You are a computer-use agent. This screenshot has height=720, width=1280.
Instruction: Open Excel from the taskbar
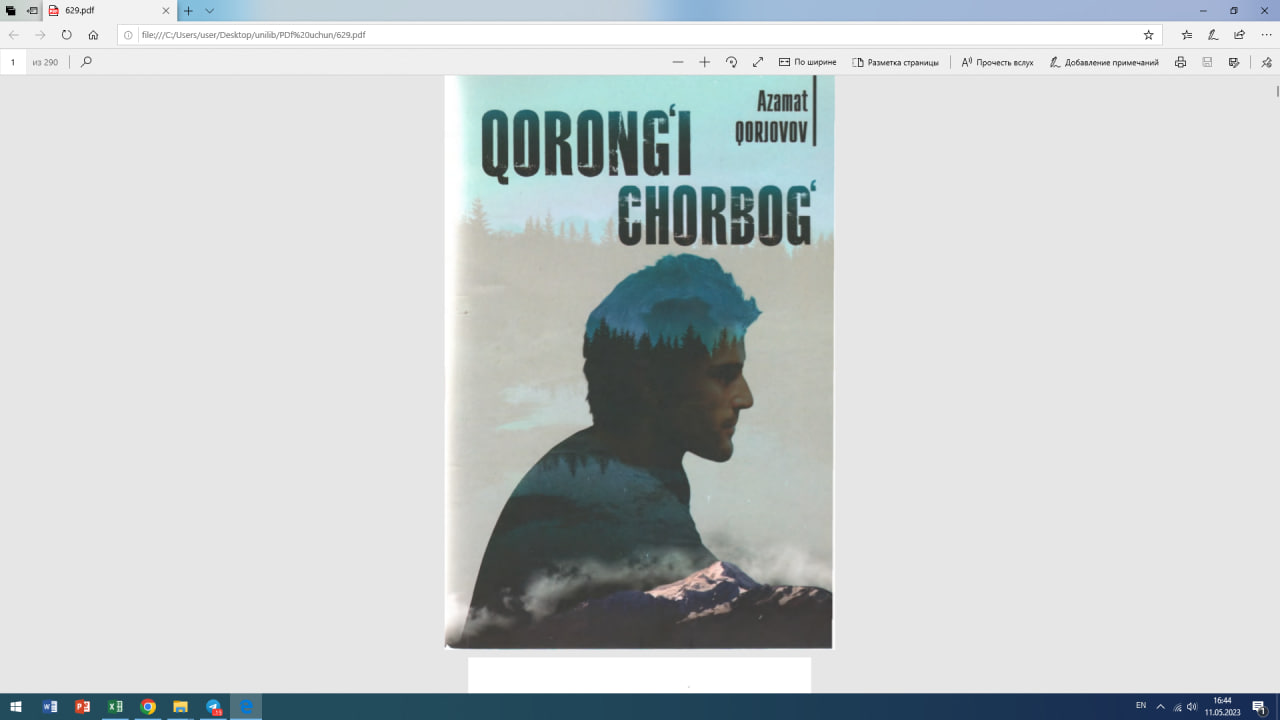(116, 707)
